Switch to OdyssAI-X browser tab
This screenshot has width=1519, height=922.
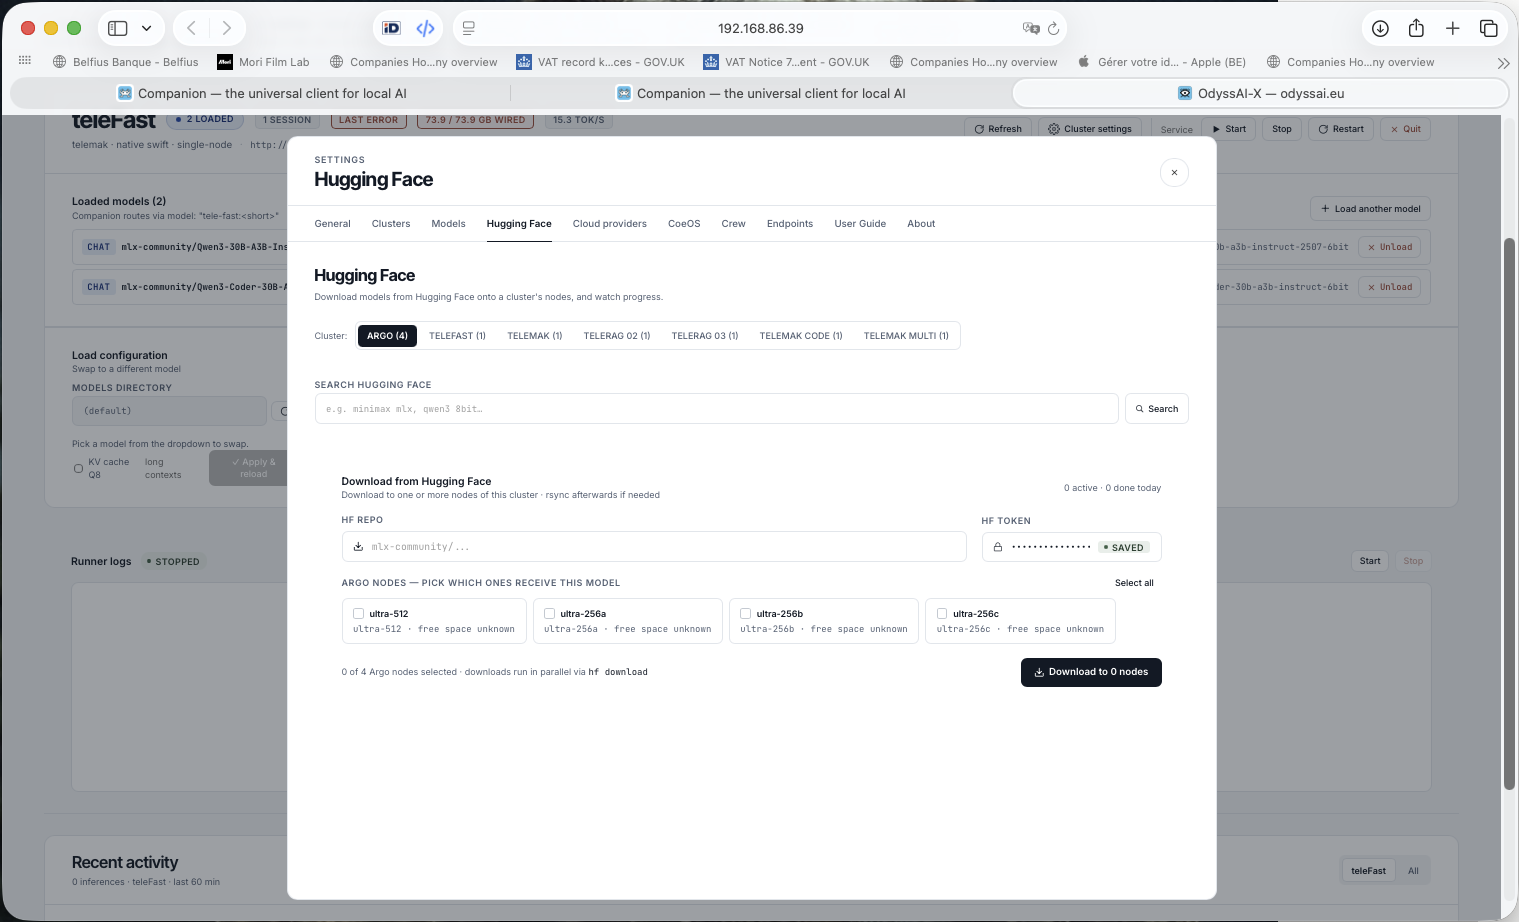point(1260,93)
